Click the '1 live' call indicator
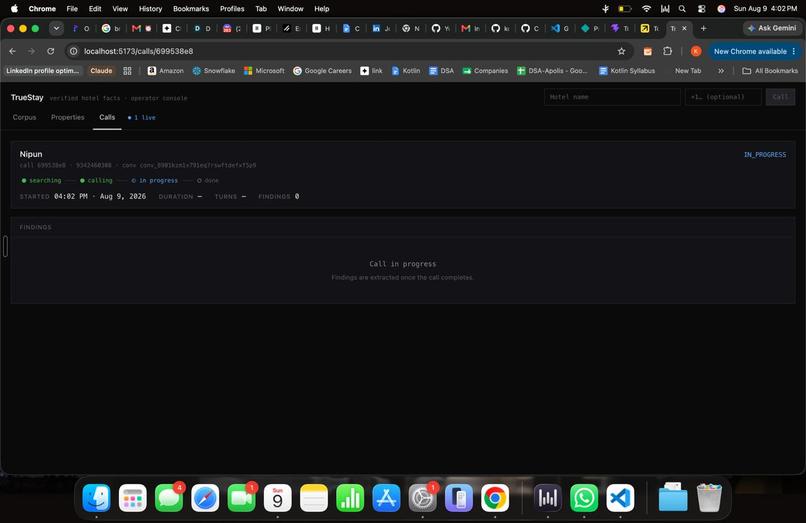This screenshot has width=806, height=523. (142, 118)
